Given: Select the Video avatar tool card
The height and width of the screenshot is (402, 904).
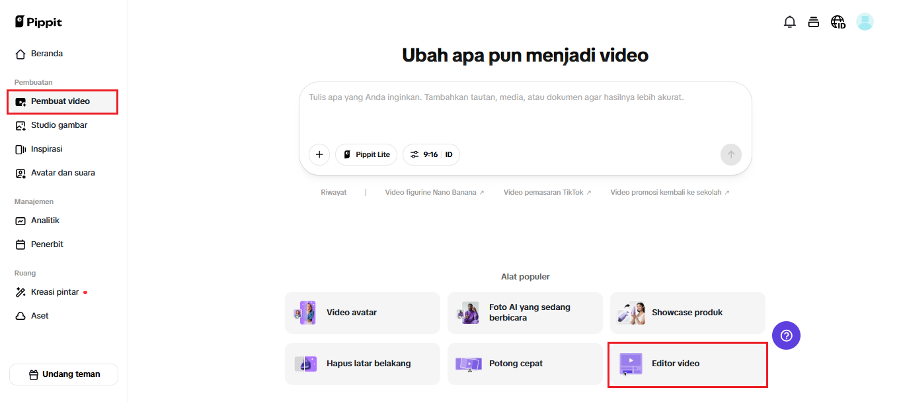Looking at the screenshot, I should point(362,312).
